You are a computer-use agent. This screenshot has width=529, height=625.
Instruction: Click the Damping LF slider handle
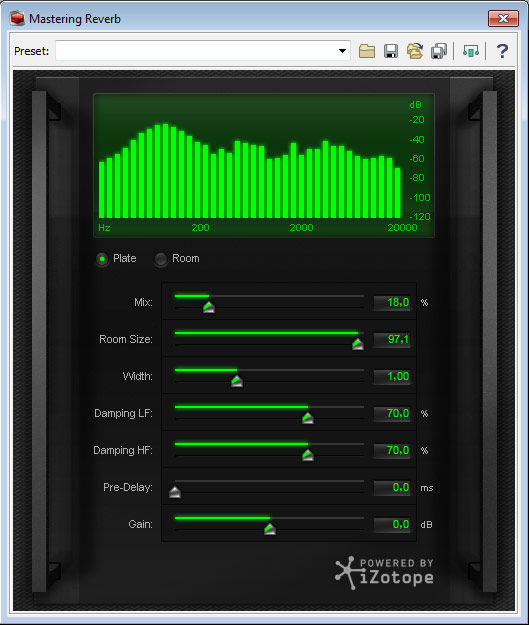click(x=308, y=418)
